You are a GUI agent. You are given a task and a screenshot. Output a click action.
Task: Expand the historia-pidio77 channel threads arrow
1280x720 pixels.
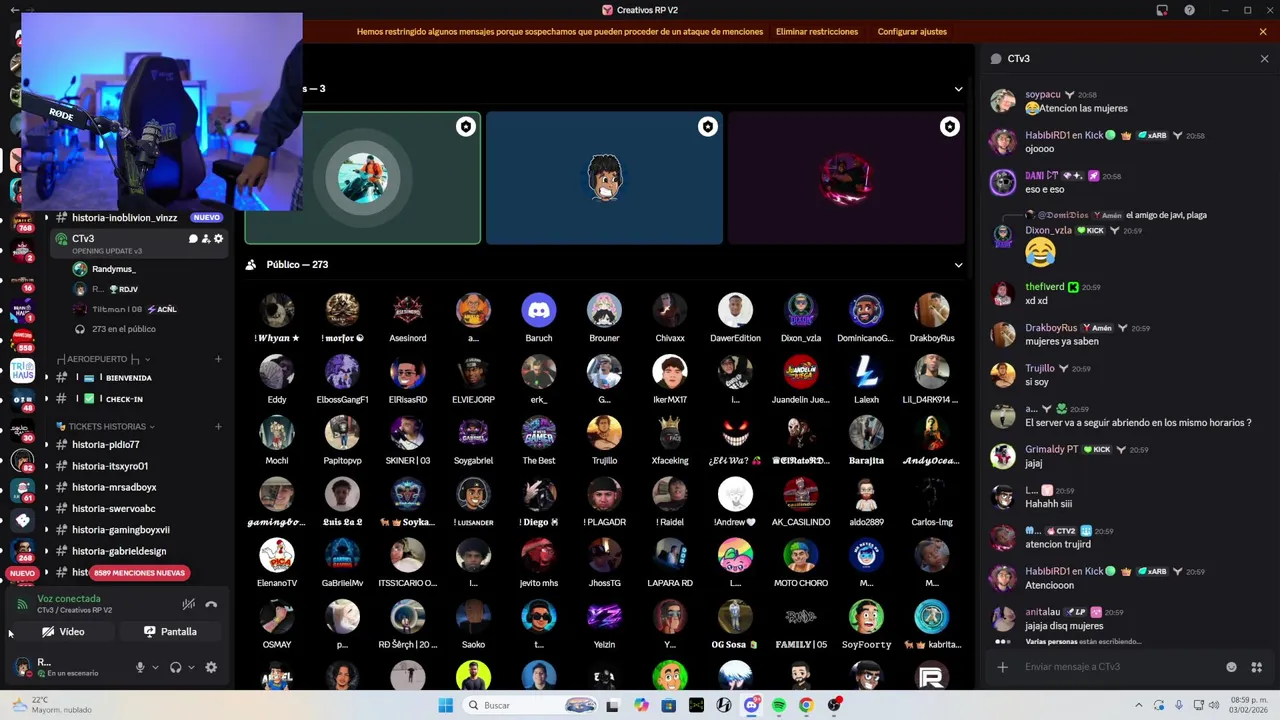(46, 445)
